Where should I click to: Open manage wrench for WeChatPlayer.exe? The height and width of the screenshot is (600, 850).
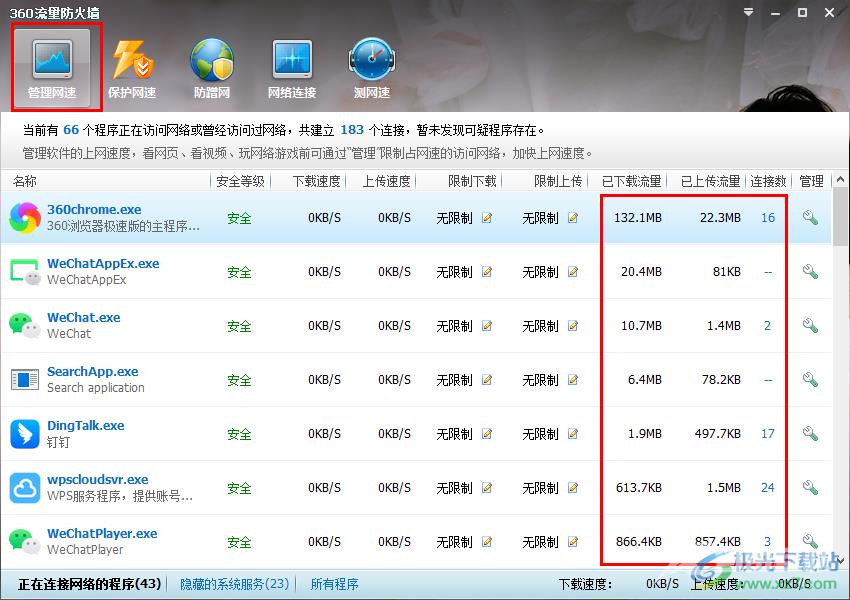coord(810,541)
